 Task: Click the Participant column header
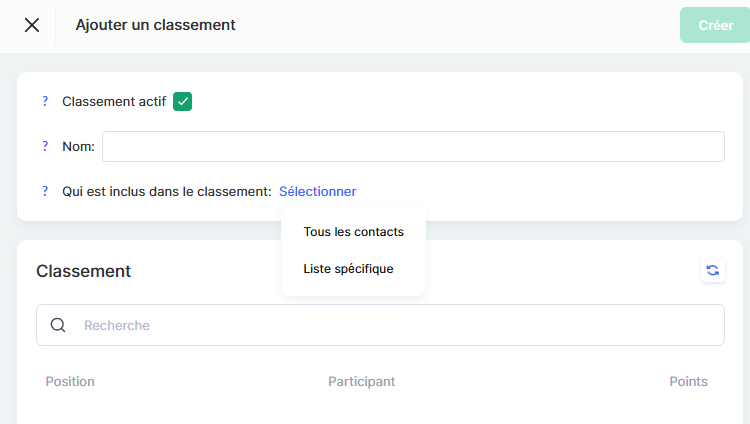pyautogui.click(x=361, y=381)
